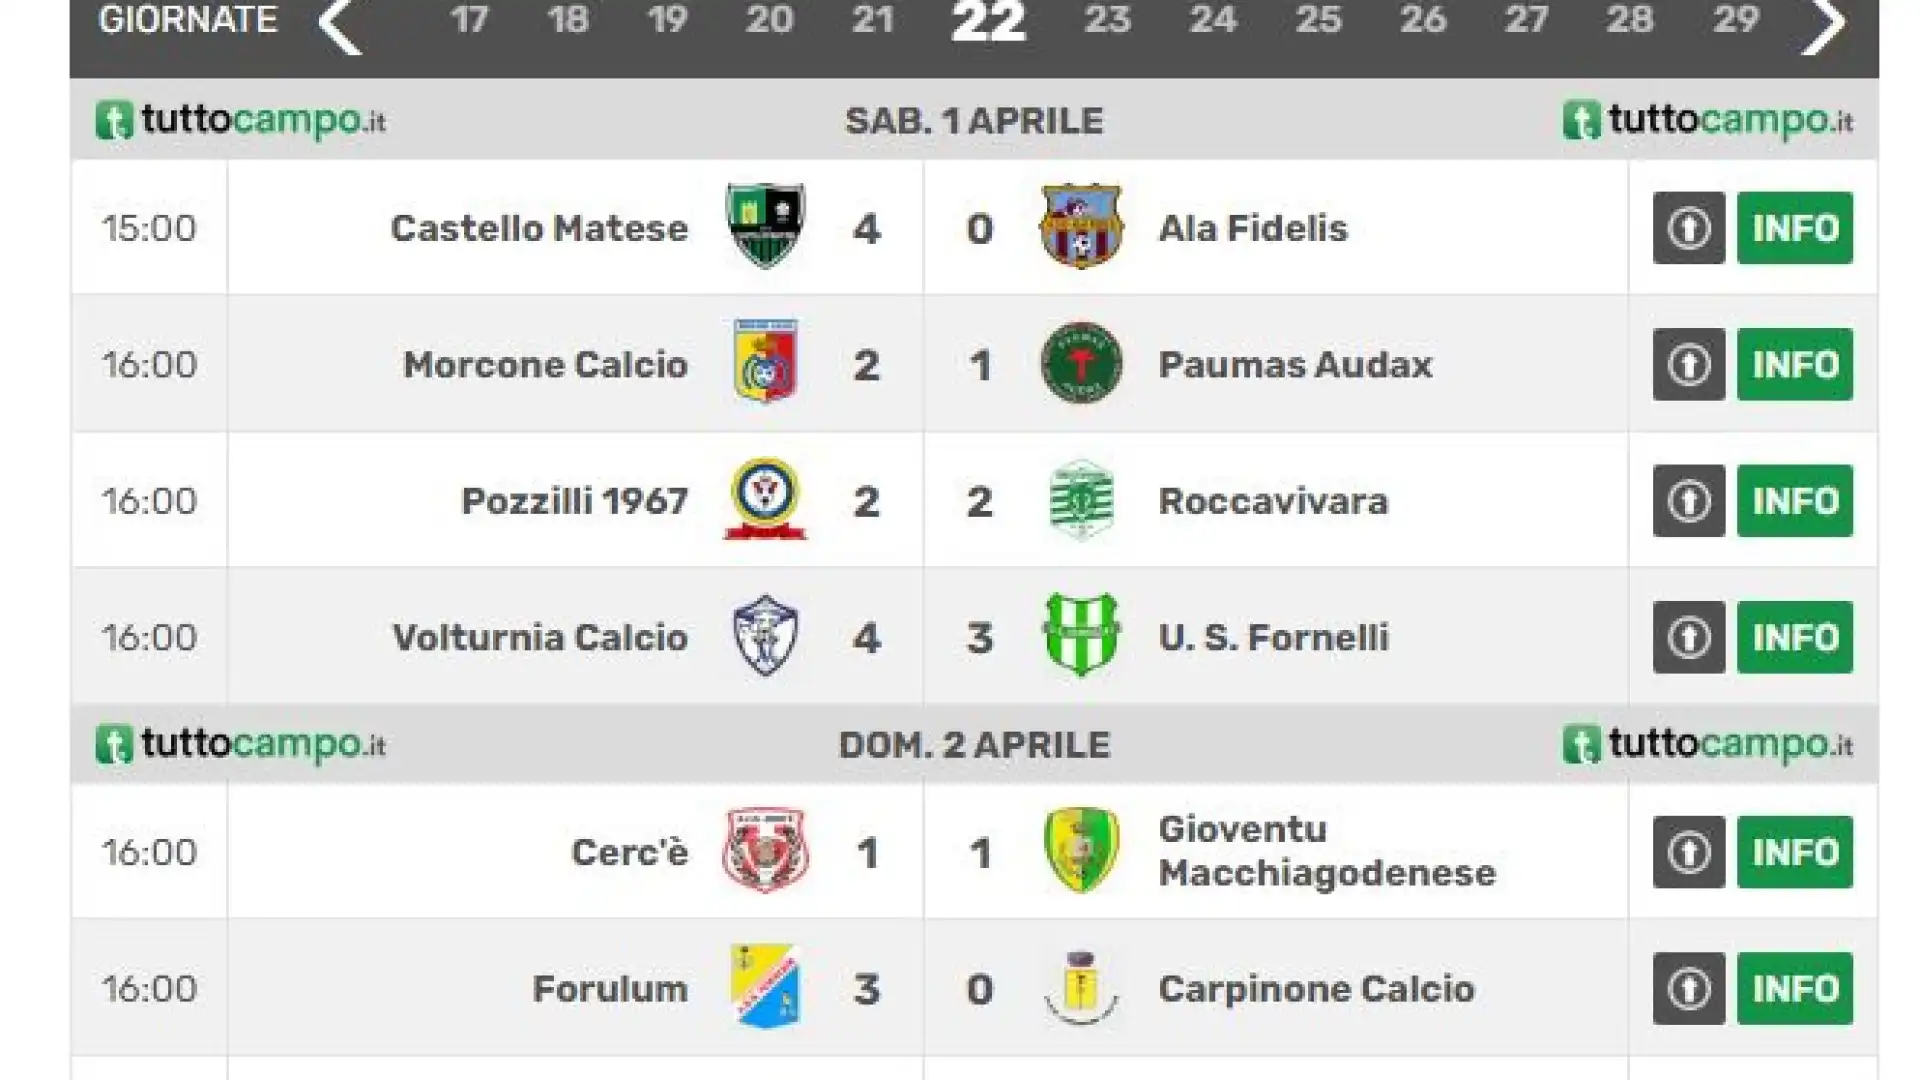Viewport: 1920px width, 1080px height.
Task: Click circle-arrow icon for Pozzilli 1967 match
Action: (x=1689, y=501)
